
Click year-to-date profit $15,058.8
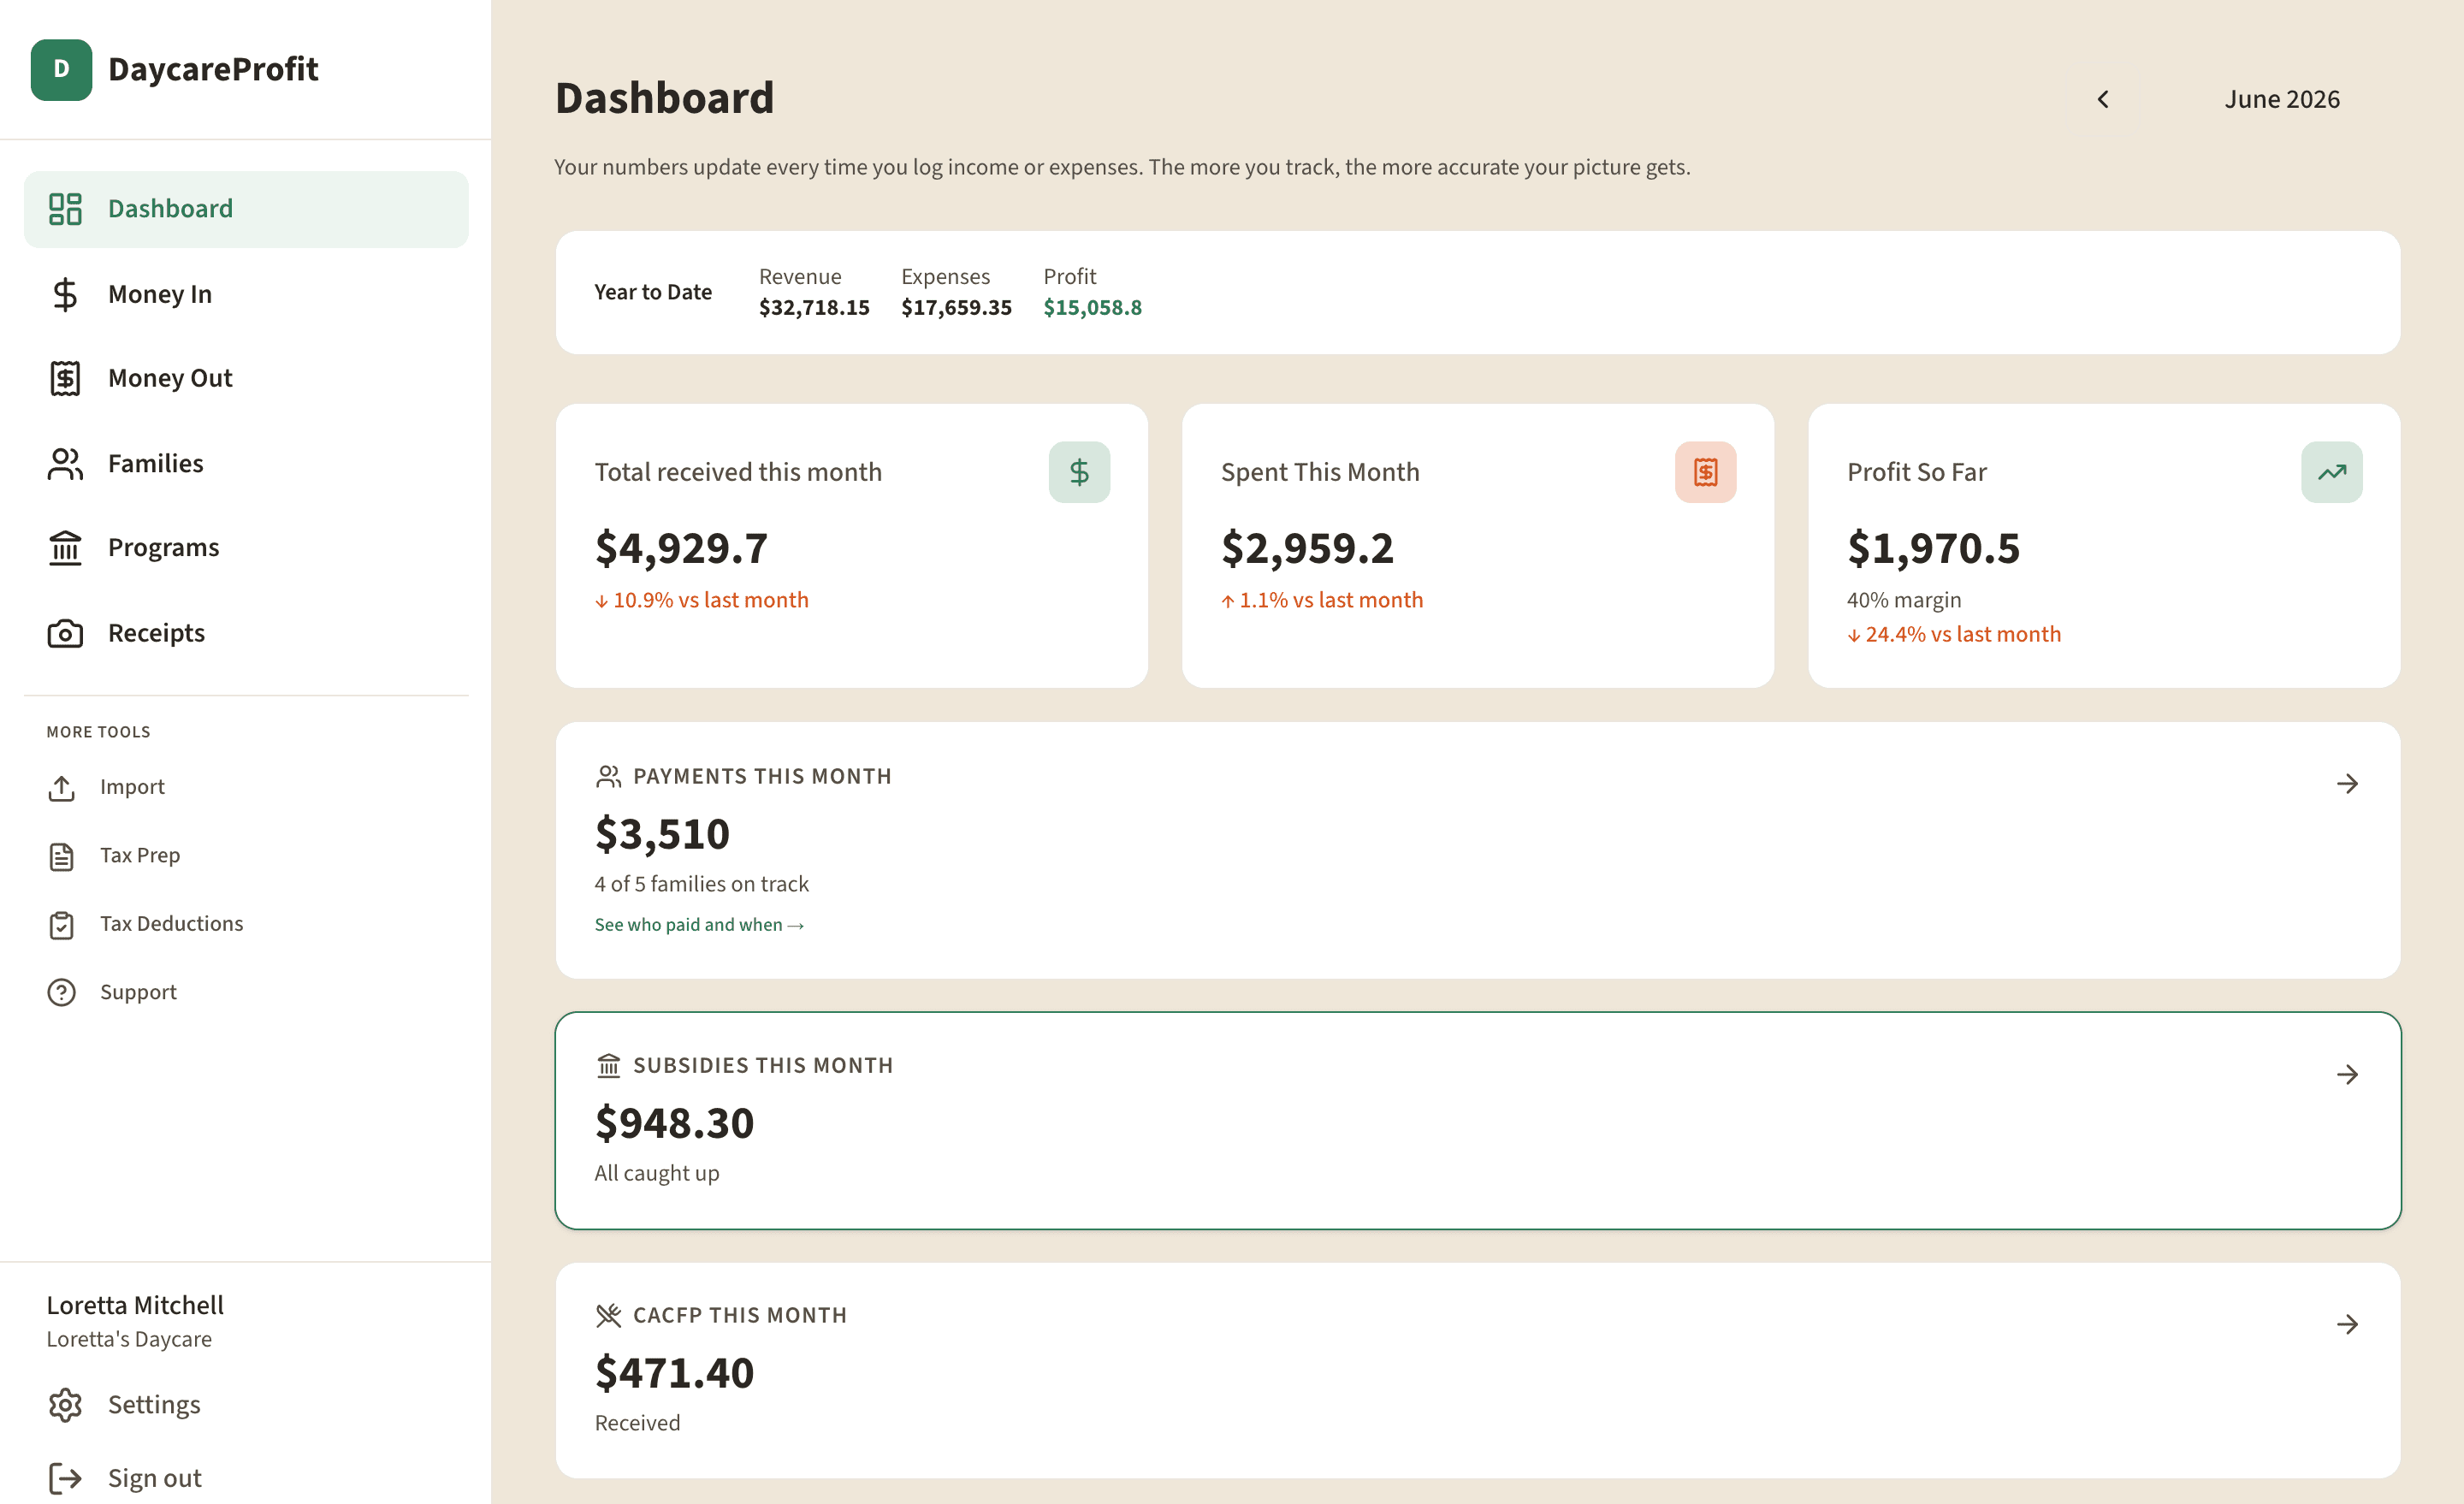tap(1092, 308)
